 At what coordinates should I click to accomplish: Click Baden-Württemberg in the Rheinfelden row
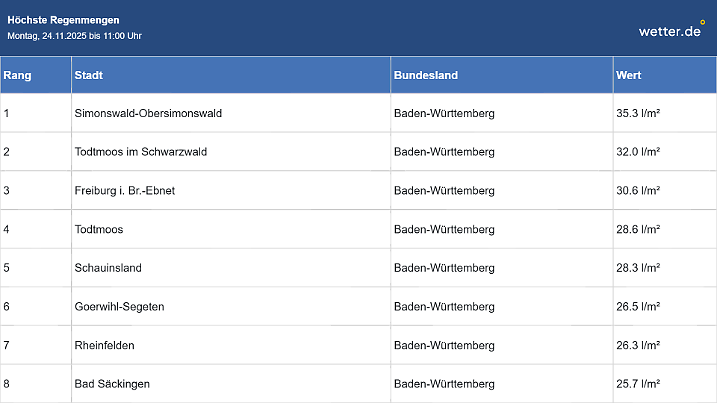point(444,345)
